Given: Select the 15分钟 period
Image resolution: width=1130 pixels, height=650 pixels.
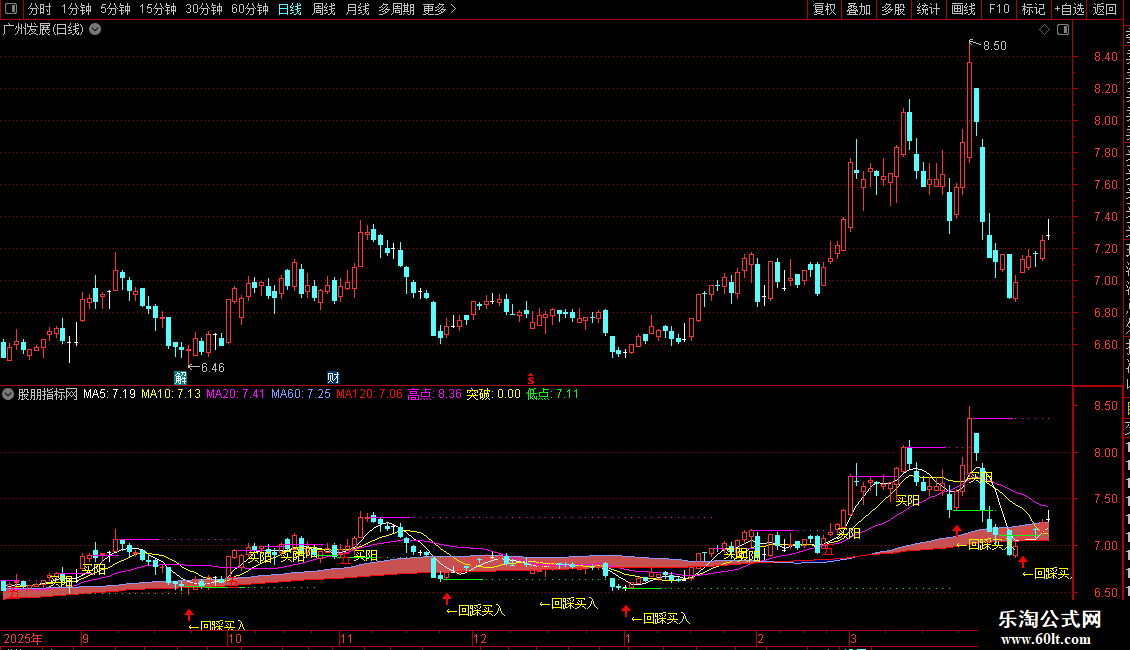Looking at the screenshot, I should (x=158, y=9).
